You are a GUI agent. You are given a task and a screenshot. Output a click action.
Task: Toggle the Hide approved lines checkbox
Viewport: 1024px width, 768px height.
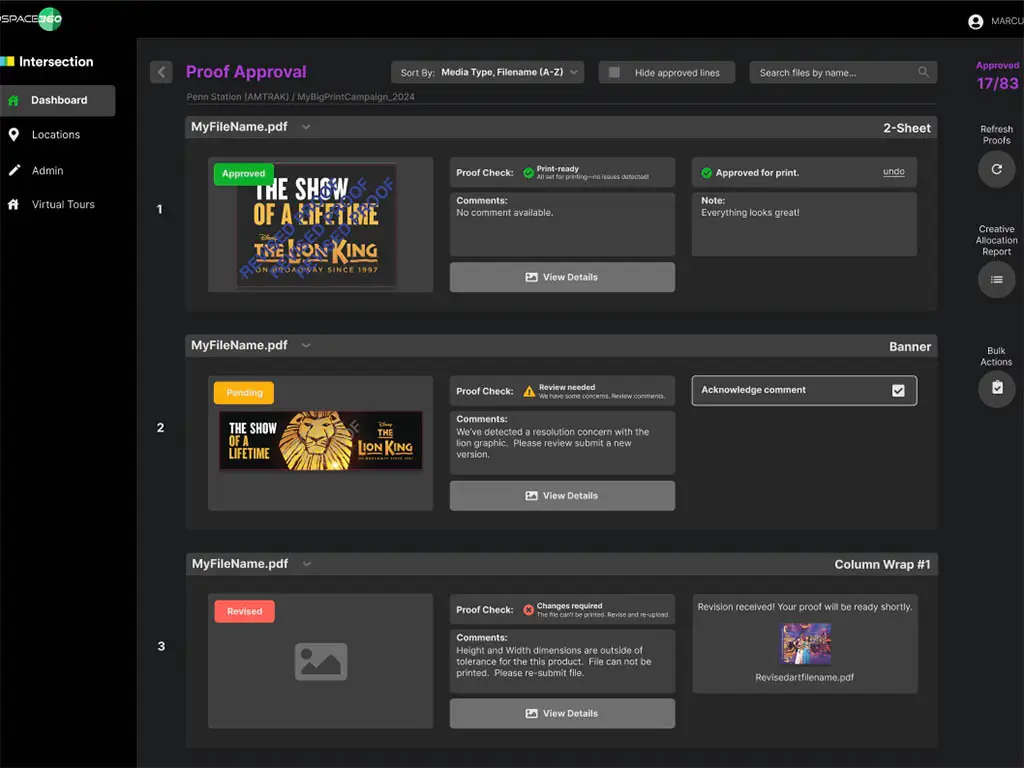tap(615, 72)
